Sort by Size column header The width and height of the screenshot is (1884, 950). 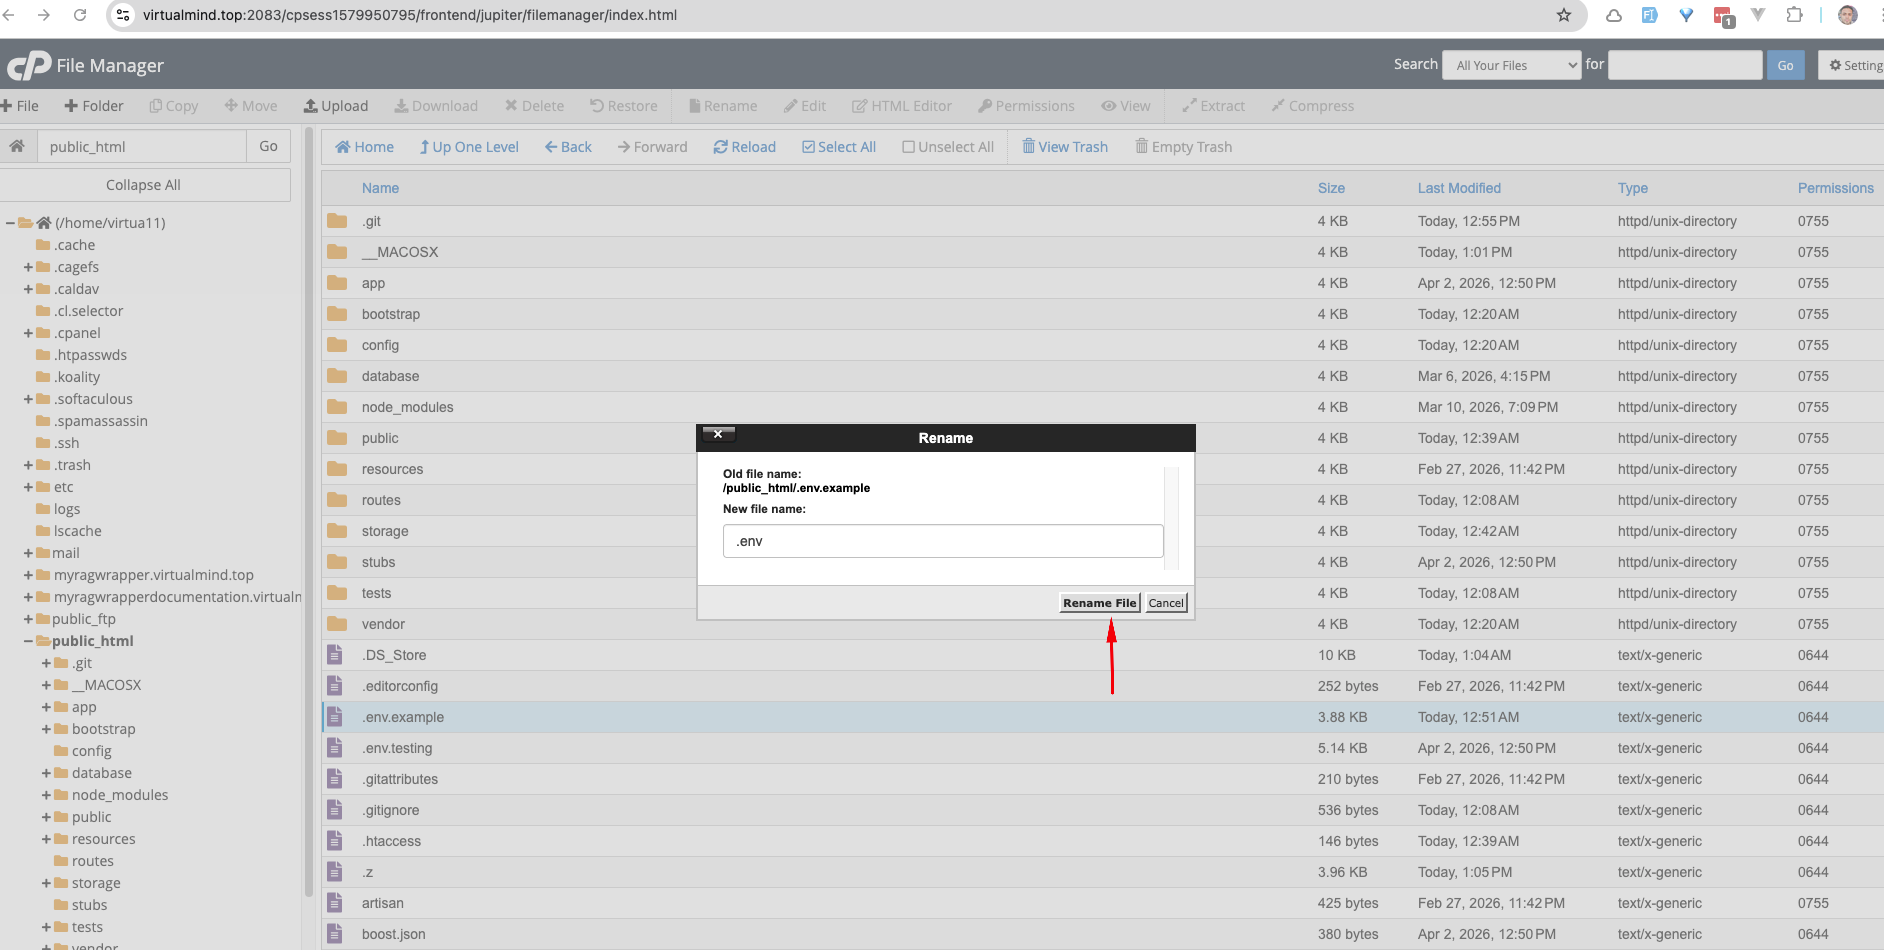(x=1331, y=188)
